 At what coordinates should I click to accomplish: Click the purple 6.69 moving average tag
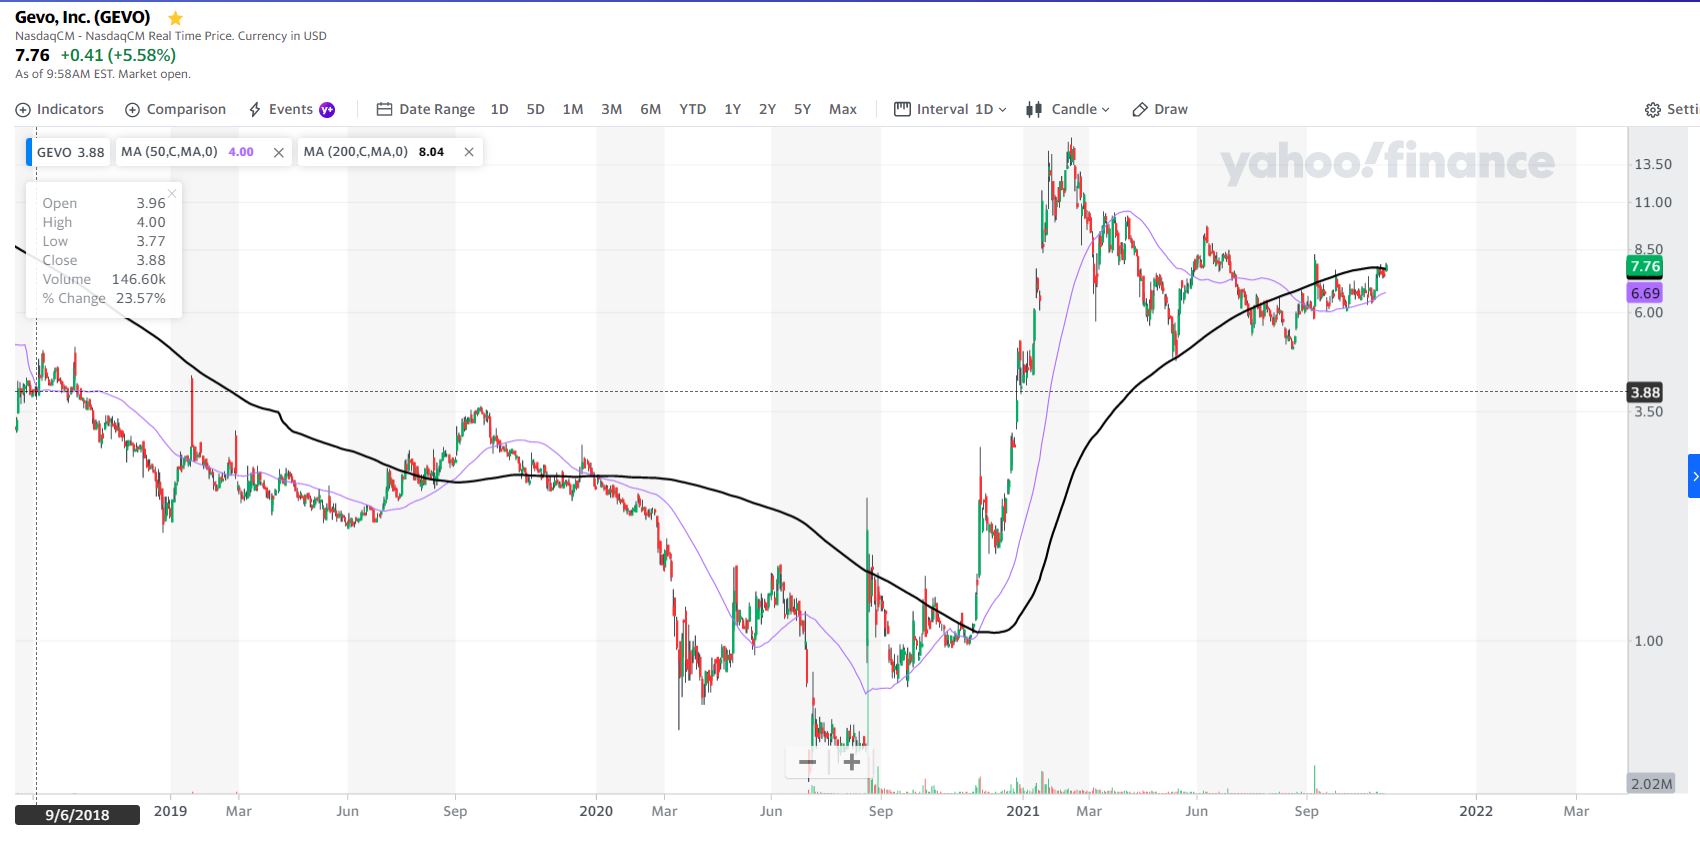1645,293
